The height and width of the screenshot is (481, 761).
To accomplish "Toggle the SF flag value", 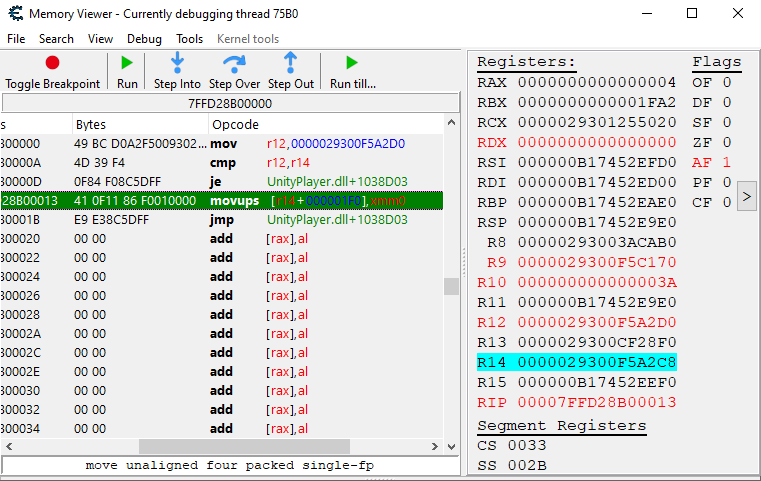I will coord(727,122).
